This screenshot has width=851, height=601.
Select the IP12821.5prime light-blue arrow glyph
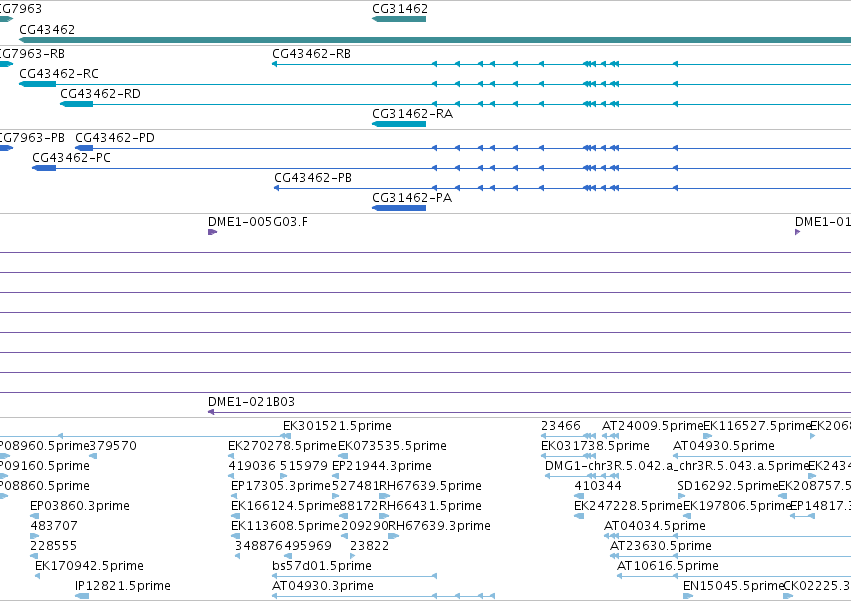(x=82, y=596)
